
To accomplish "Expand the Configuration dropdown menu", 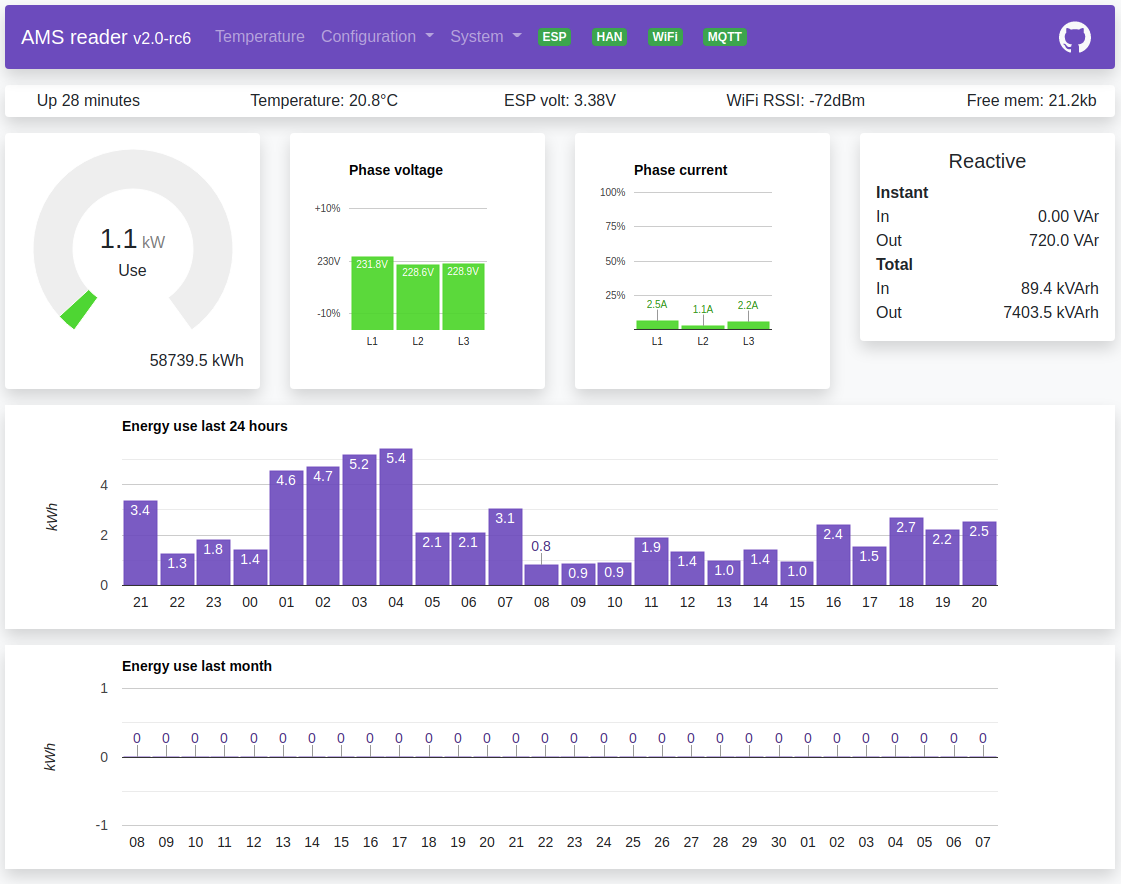I will click(377, 37).
